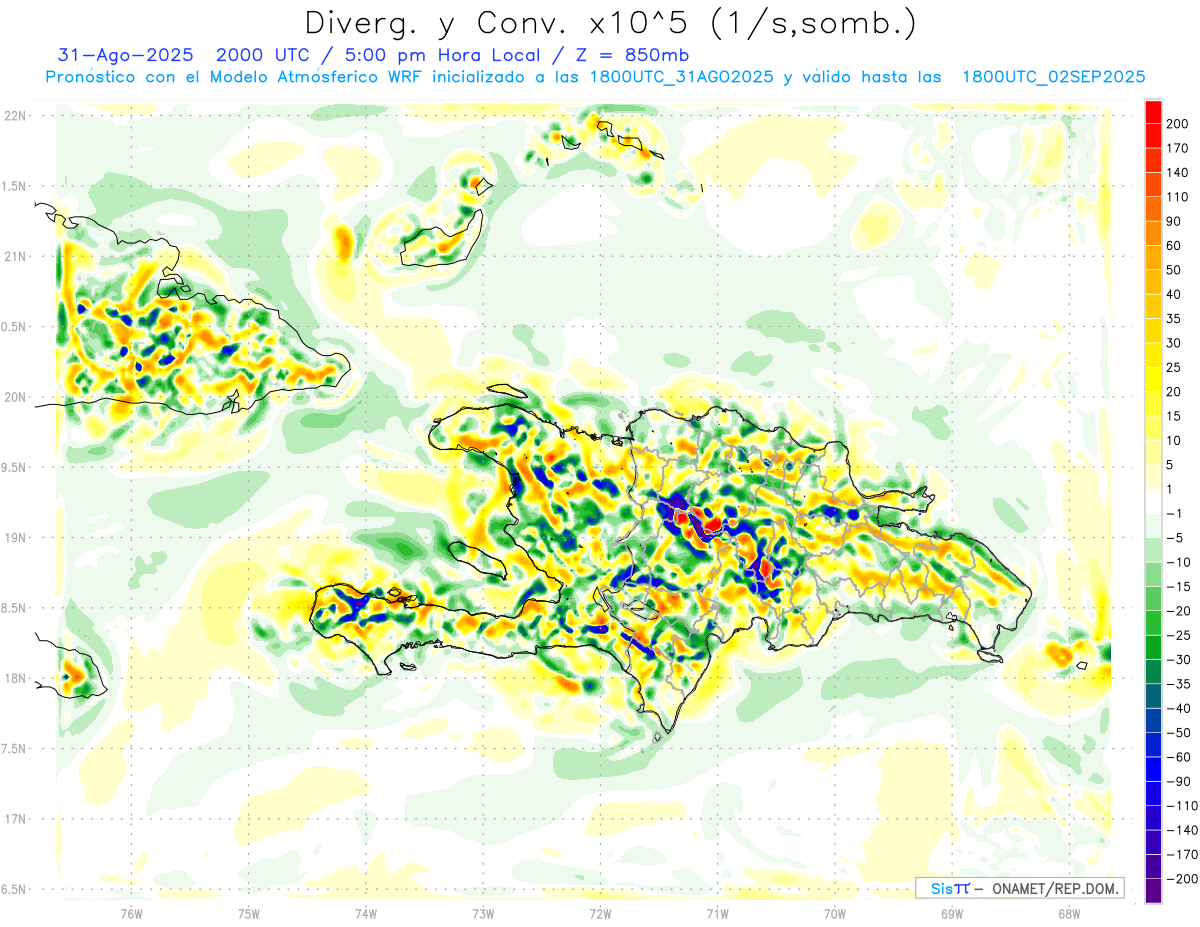Click the '18N' latitude label
The width and height of the screenshot is (1200, 927).
[16, 678]
